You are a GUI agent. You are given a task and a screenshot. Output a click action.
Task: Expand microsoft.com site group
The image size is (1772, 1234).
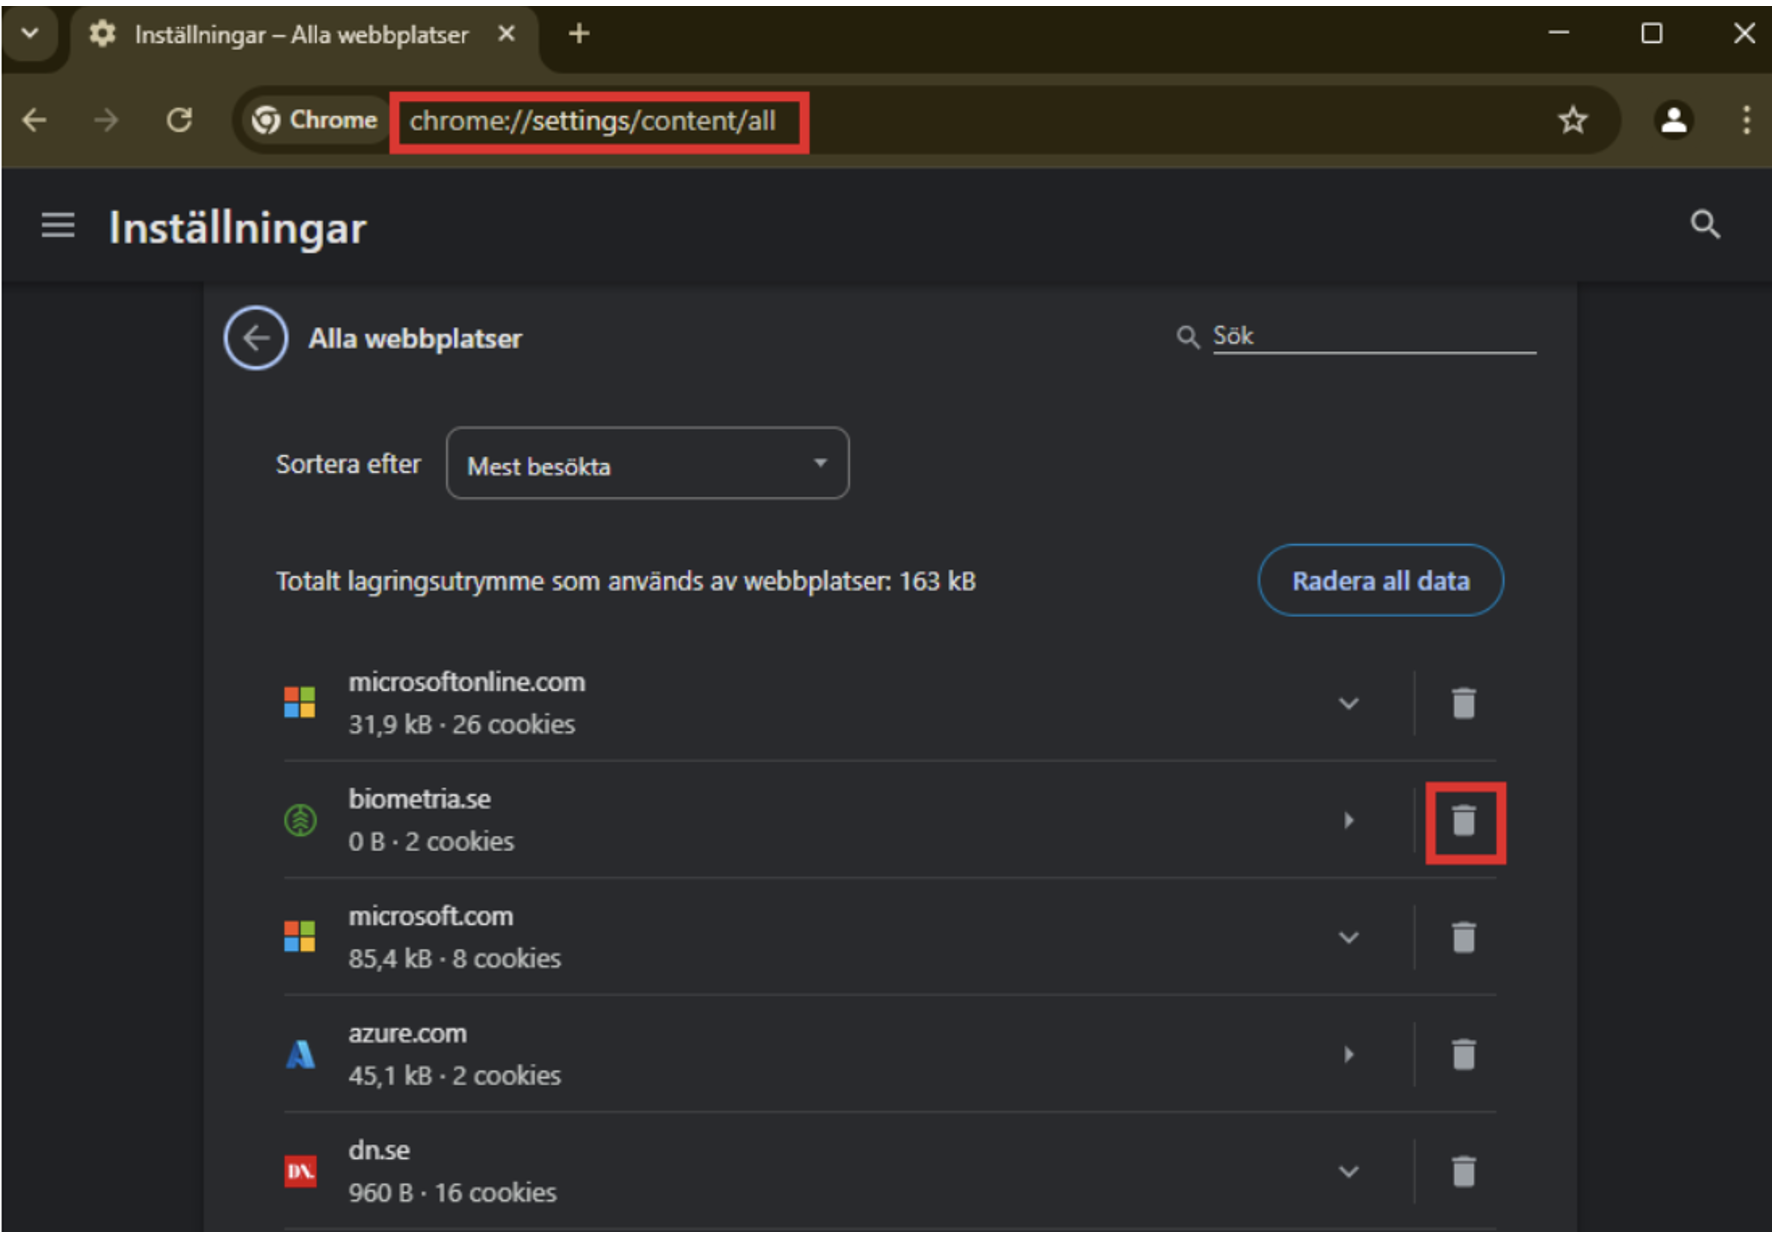(1348, 938)
